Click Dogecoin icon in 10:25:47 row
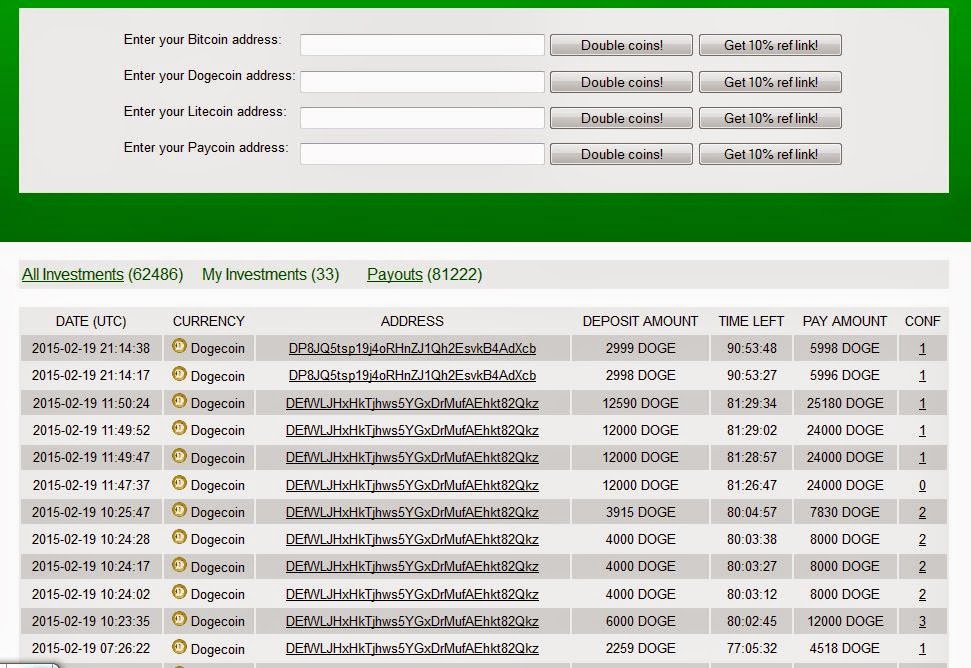This screenshot has width=971, height=668. coord(179,510)
